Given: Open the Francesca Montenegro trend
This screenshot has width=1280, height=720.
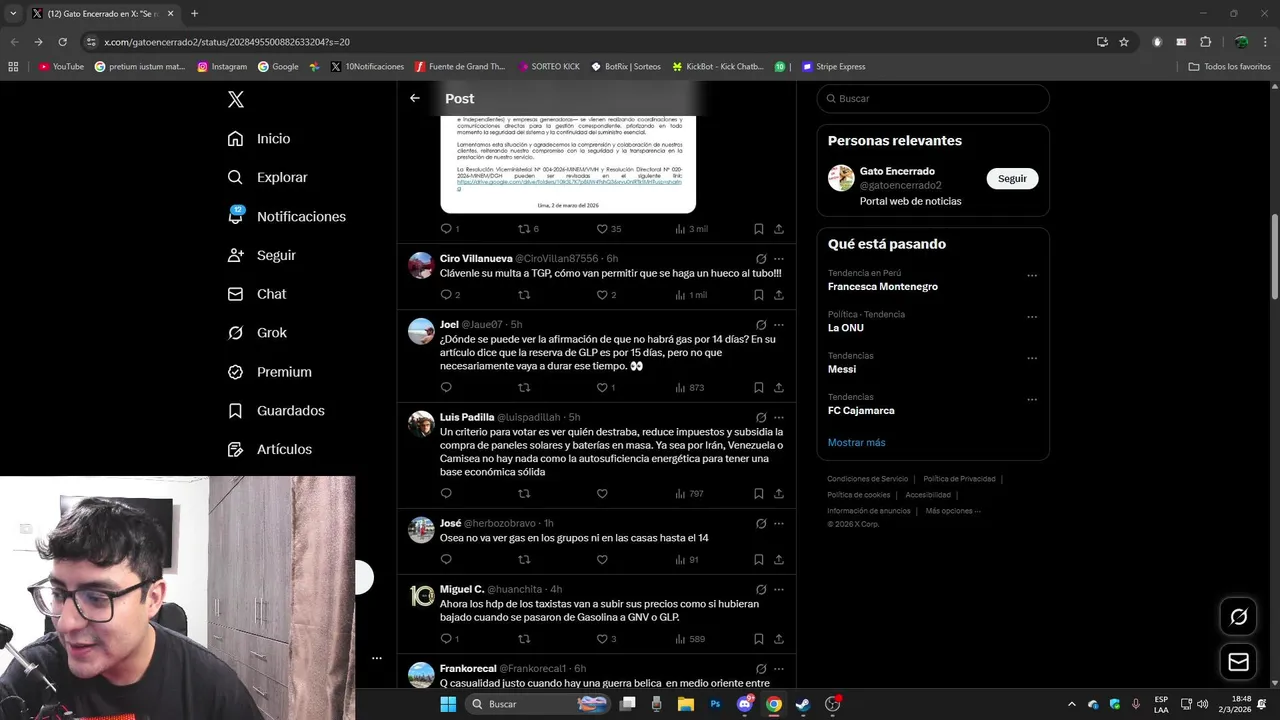Looking at the screenshot, I should [x=883, y=286].
